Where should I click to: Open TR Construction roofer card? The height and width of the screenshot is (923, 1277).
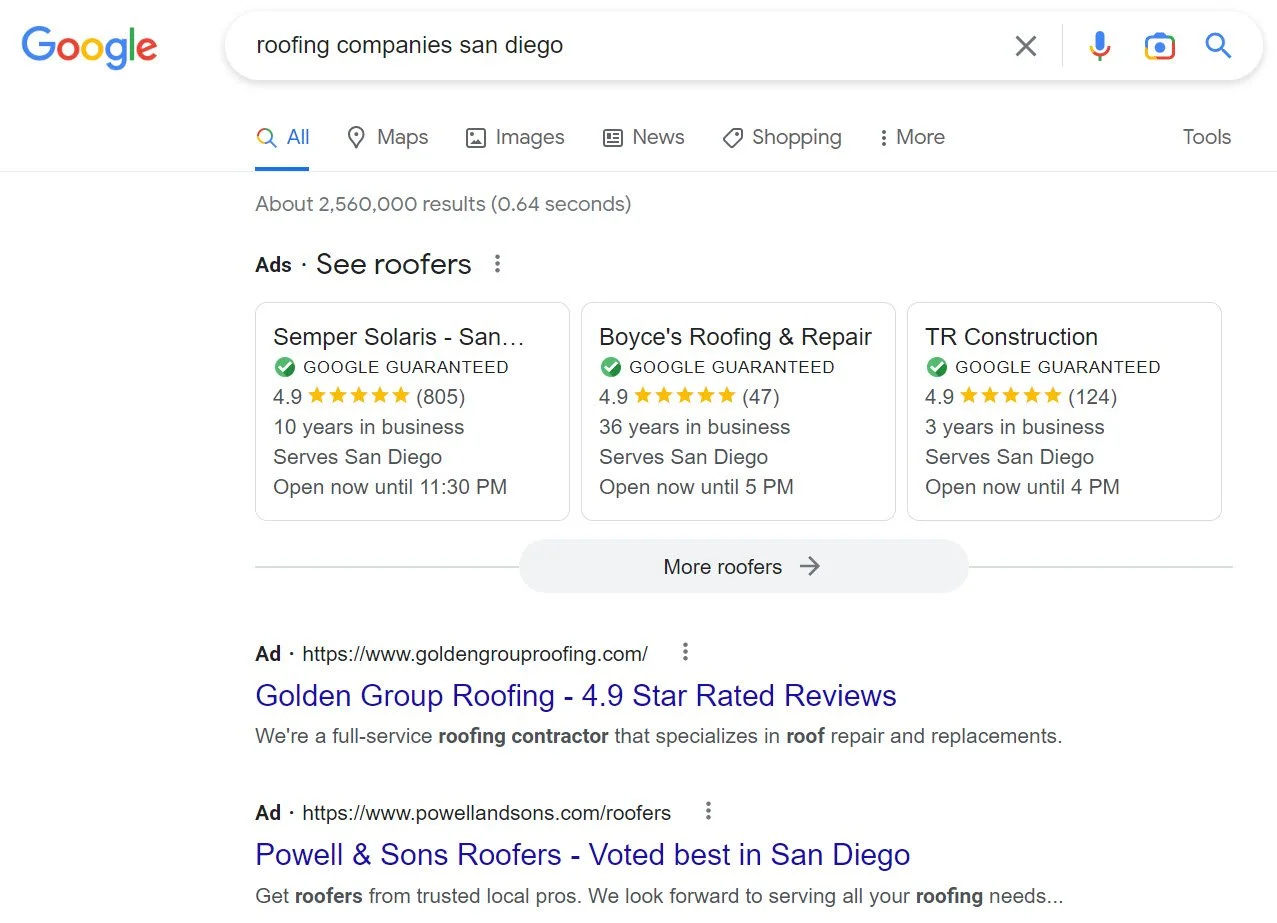pyautogui.click(x=1064, y=411)
